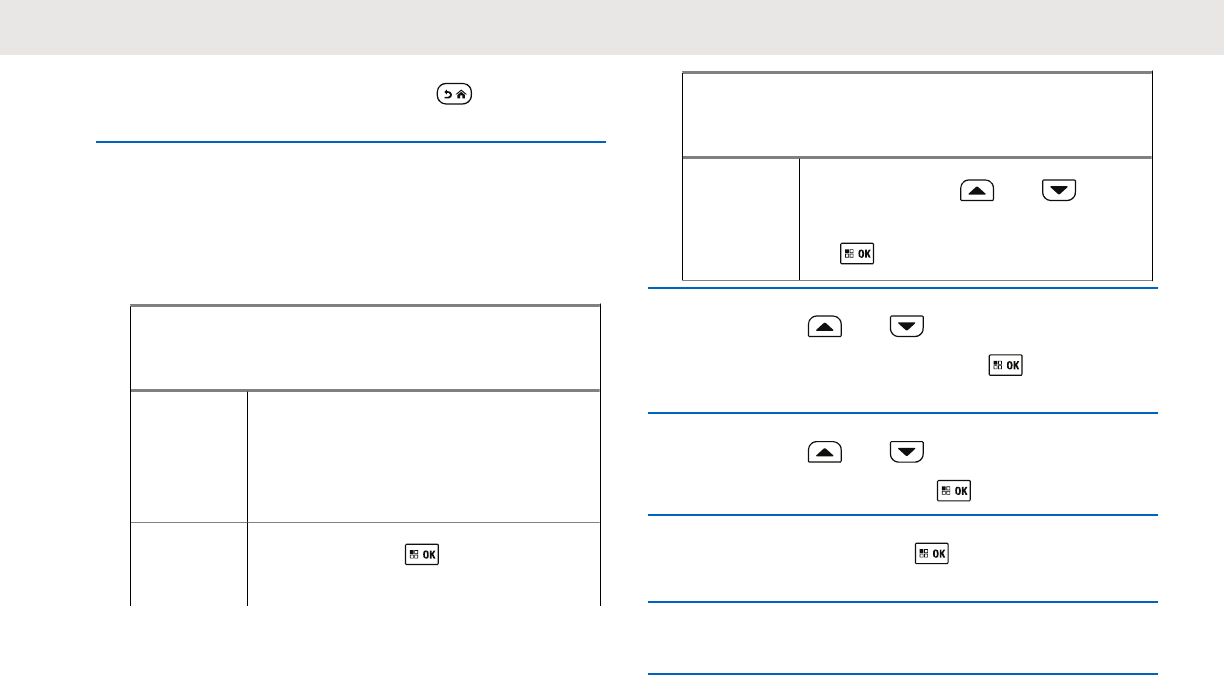Click down arrow in second step below right table
1224x675 pixels.
click(906, 453)
